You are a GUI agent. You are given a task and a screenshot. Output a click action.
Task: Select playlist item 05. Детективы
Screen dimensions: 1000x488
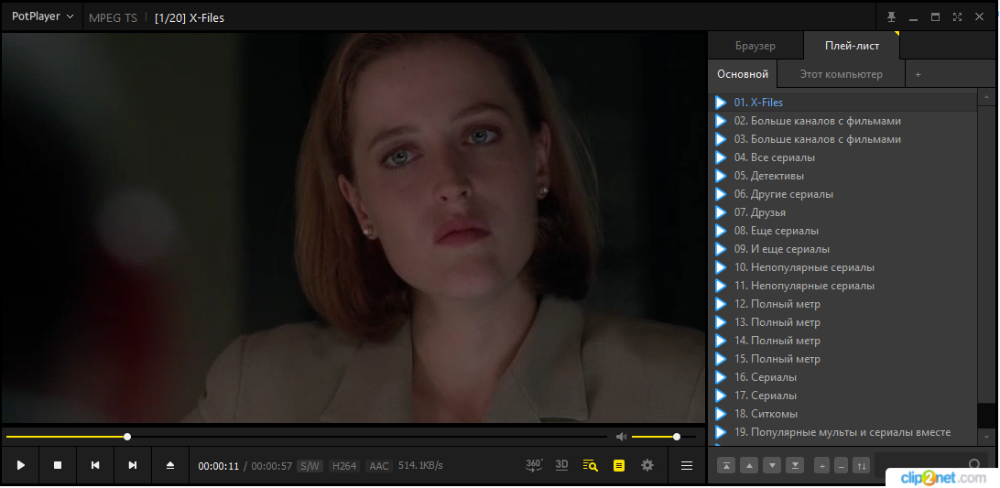point(843,175)
